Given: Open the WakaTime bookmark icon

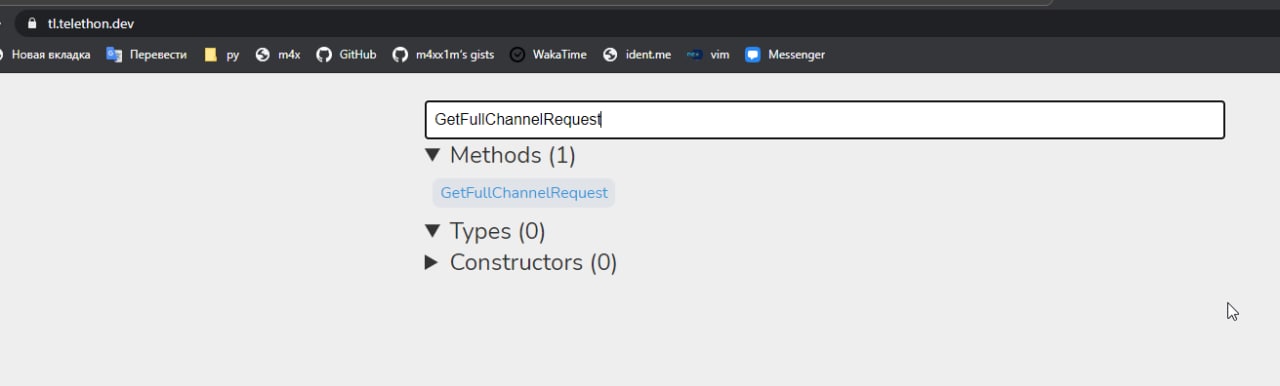Looking at the screenshot, I should tap(517, 55).
